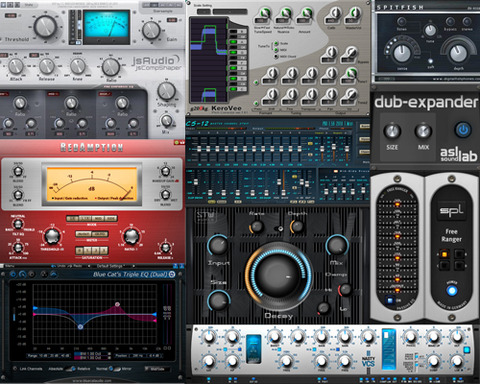The width and height of the screenshot is (480, 384).
Task: Click the Makeup Gain knob in RedAmption
Action: (x=165, y=171)
